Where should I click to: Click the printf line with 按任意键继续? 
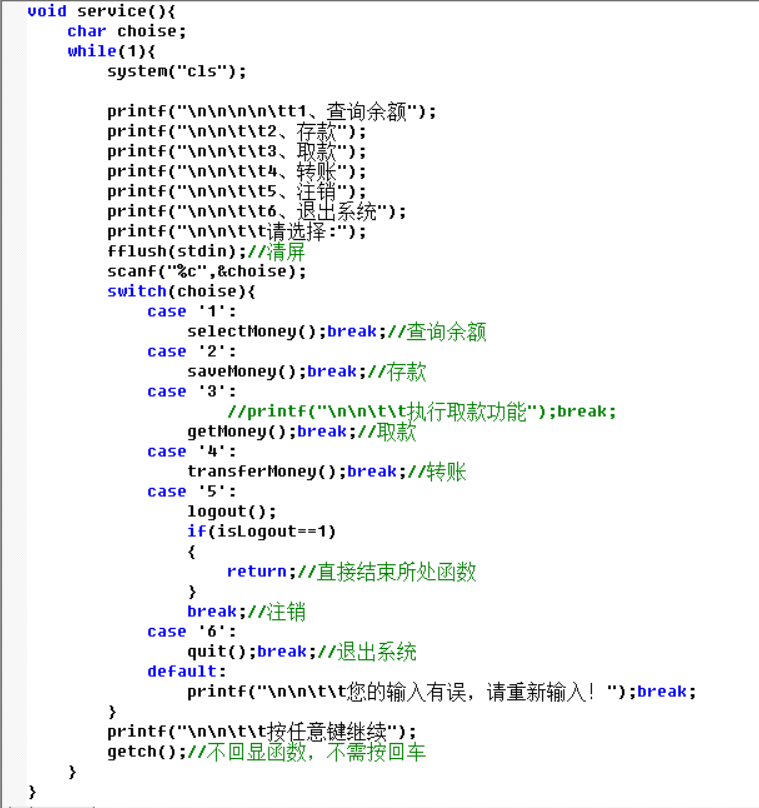pyautogui.click(x=262, y=732)
